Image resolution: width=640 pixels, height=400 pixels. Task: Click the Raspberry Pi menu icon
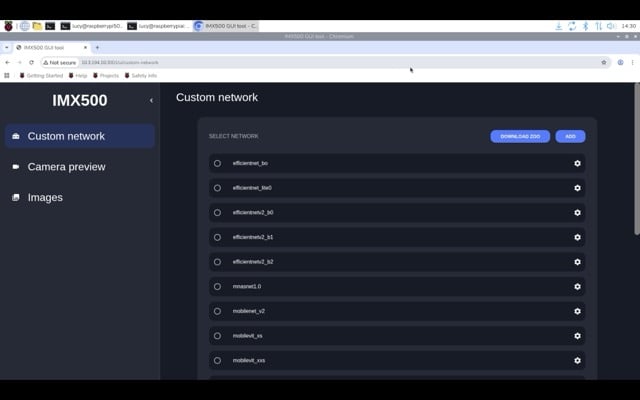tap(8, 26)
